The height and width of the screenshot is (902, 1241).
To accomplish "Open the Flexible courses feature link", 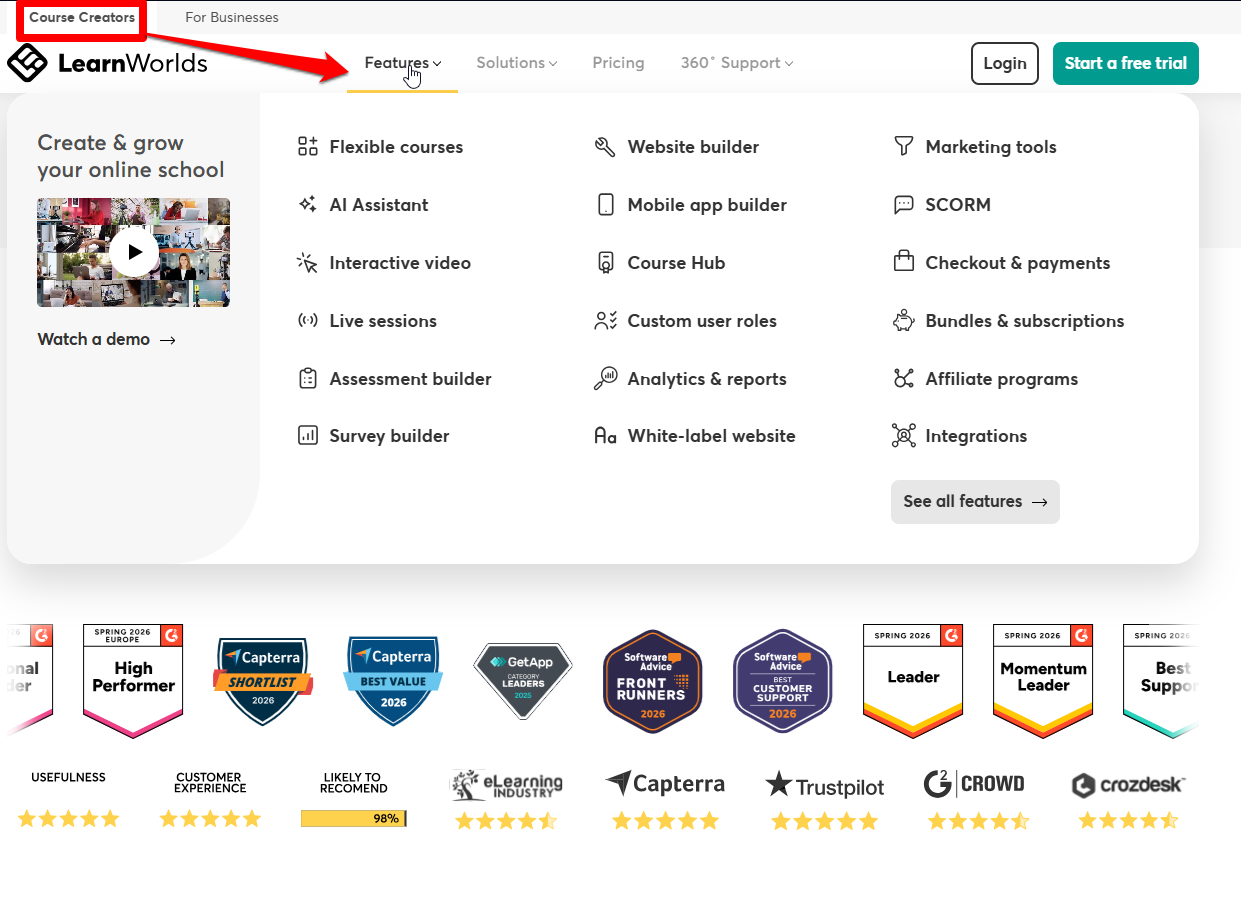I will (x=396, y=147).
